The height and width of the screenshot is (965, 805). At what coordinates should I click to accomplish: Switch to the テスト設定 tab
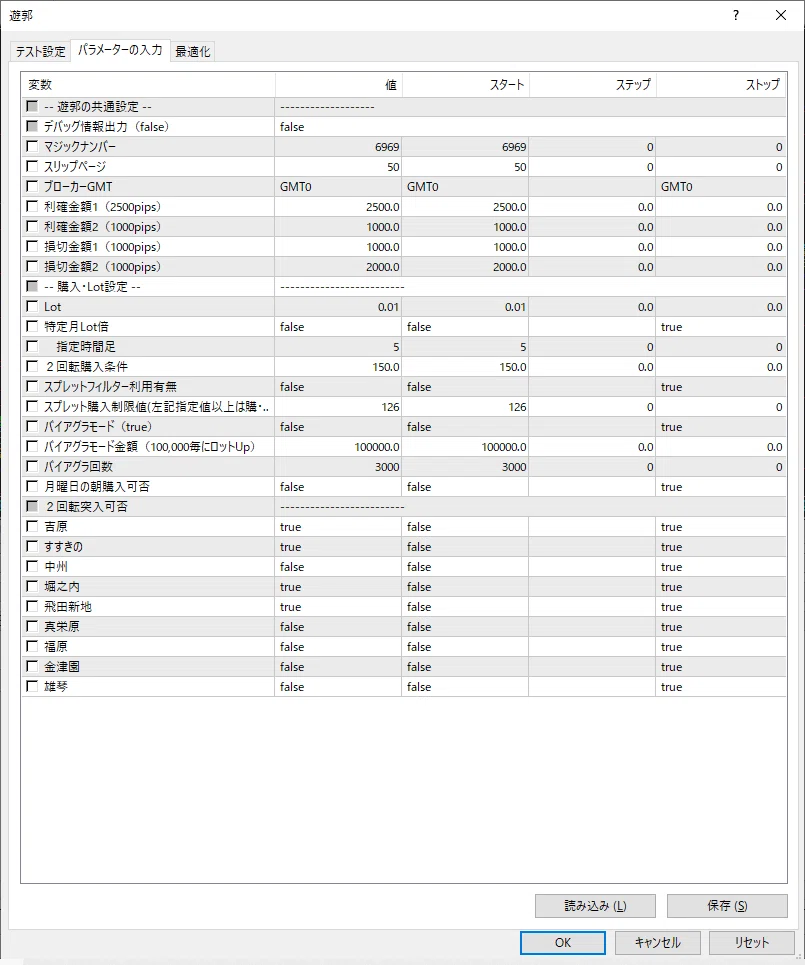41,51
